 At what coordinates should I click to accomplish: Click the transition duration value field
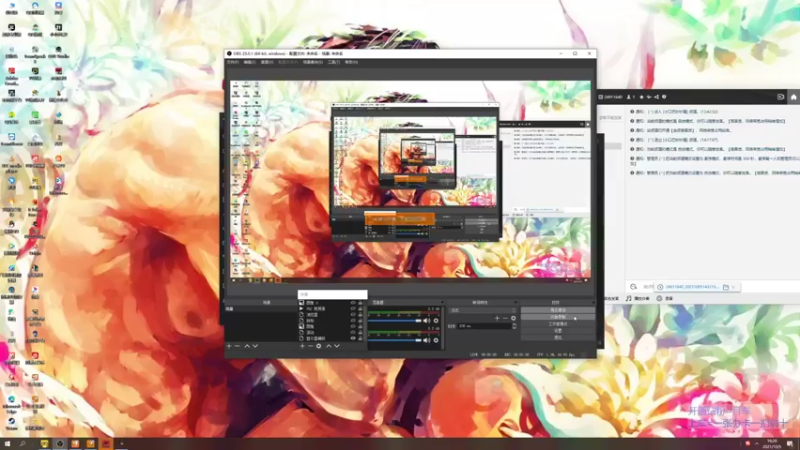pos(484,326)
